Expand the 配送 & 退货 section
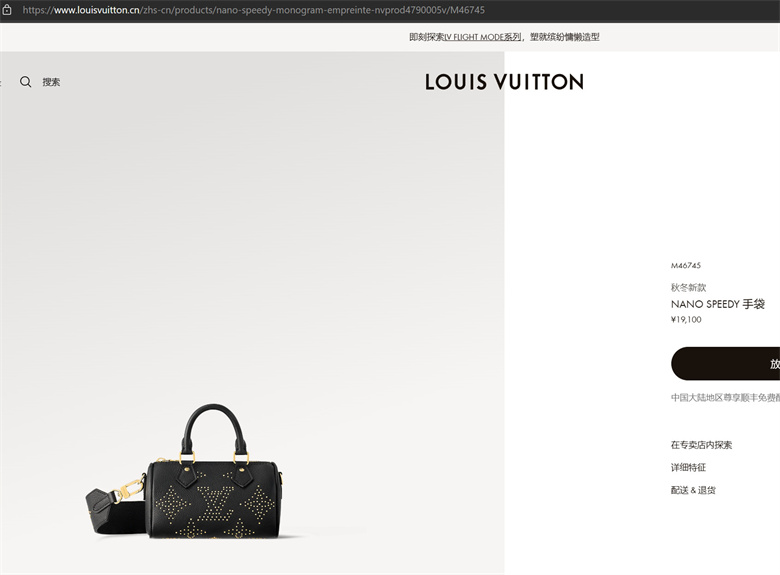This screenshot has height=575, width=780. pyautogui.click(x=693, y=490)
